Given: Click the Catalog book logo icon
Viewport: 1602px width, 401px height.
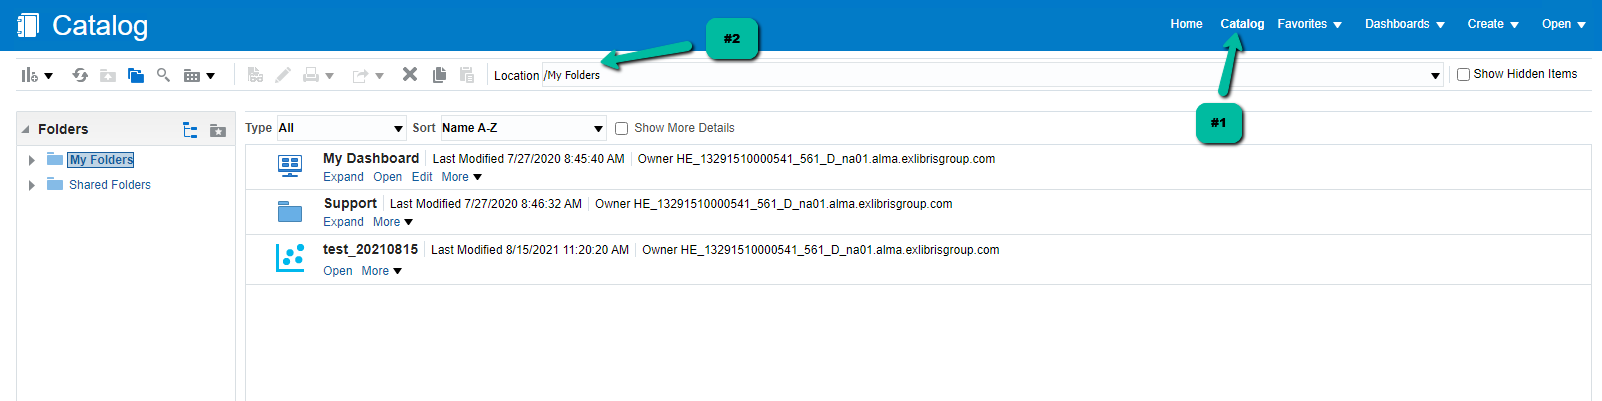Looking at the screenshot, I should coord(28,25).
